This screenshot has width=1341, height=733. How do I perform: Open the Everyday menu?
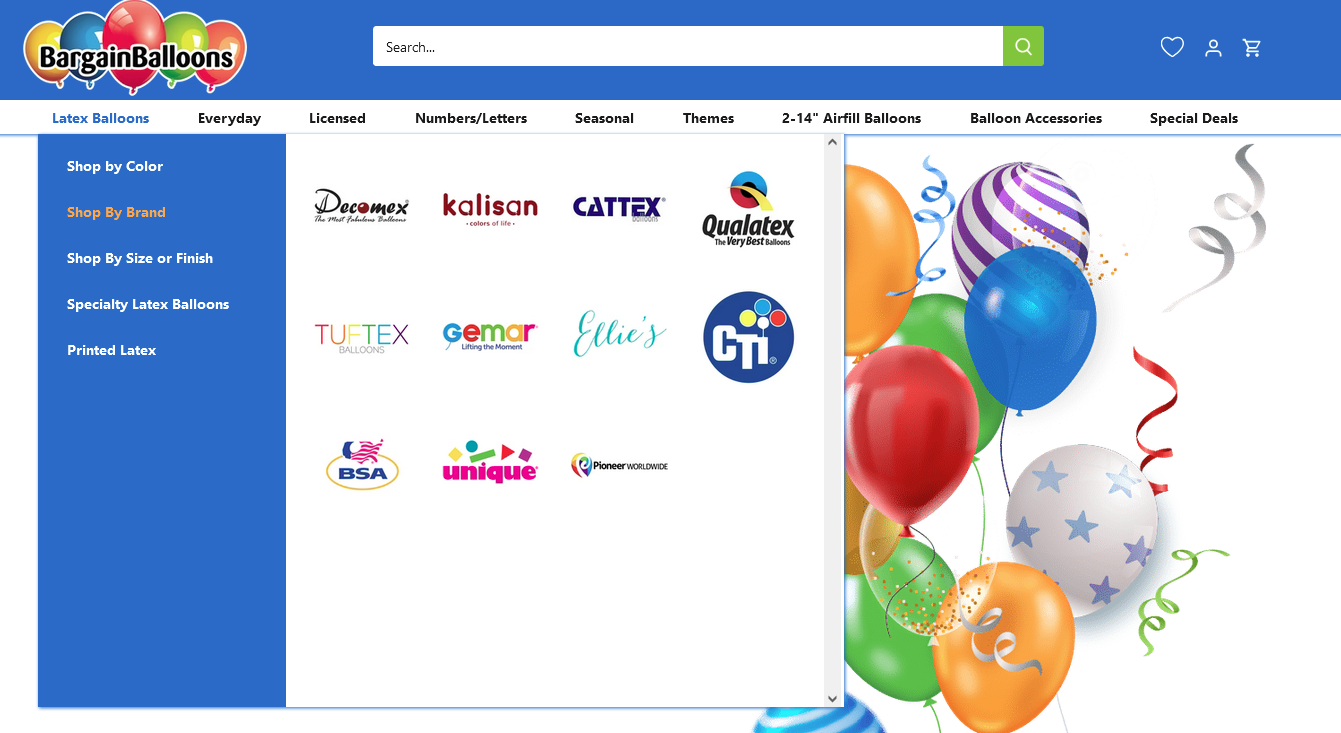point(229,118)
